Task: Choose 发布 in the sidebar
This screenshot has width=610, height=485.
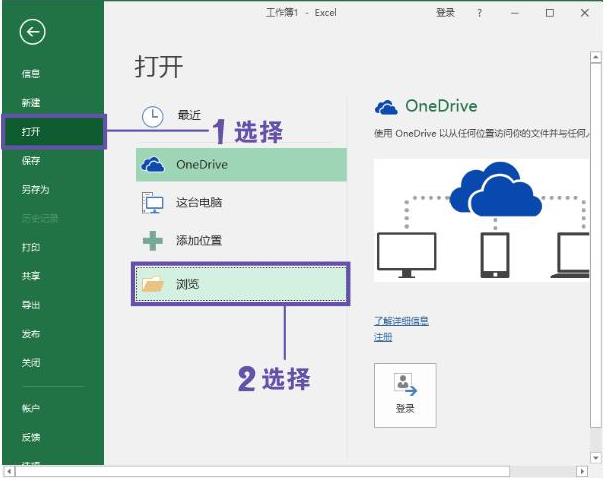Action: 31,334
